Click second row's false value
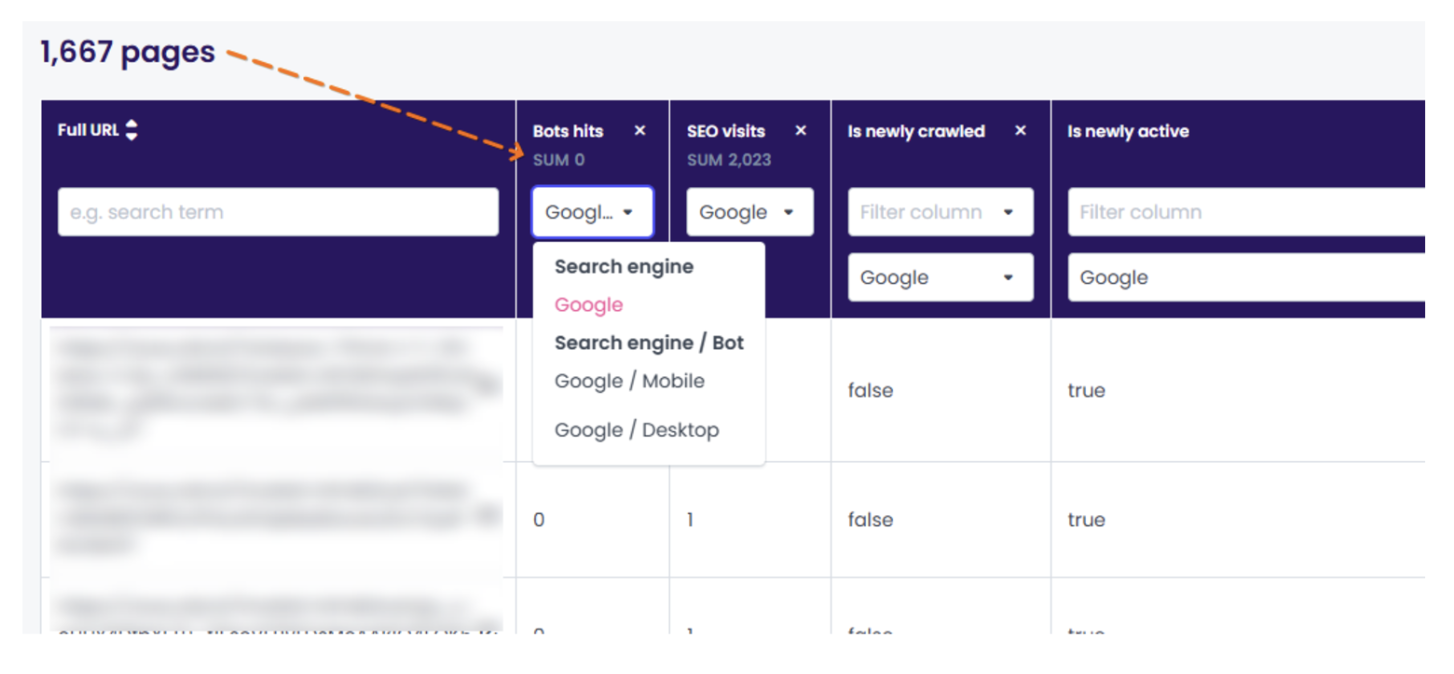1454x674 pixels. pos(871,520)
